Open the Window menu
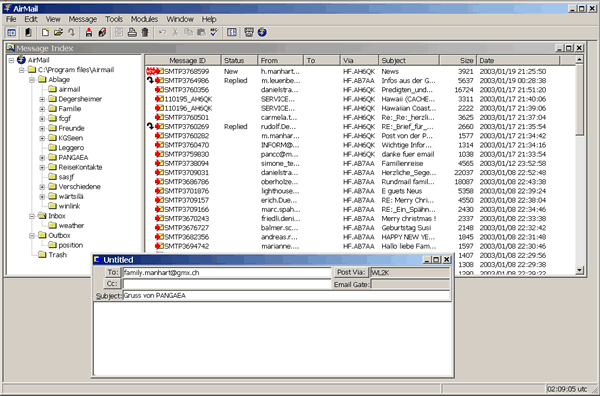The height and width of the screenshot is (396, 600). coord(179,19)
